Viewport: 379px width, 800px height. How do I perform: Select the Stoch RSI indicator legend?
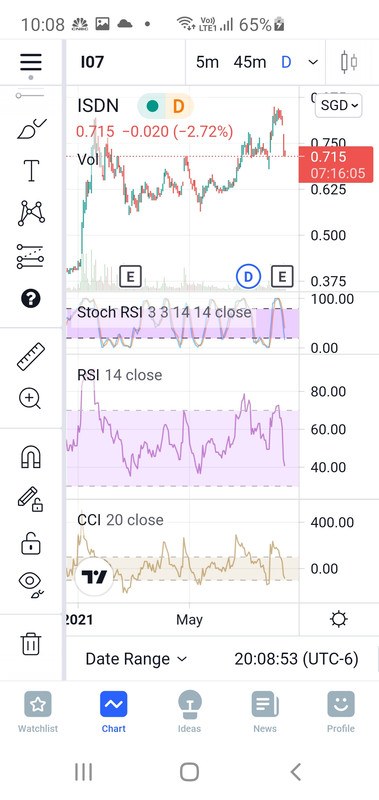coord(164,312)
